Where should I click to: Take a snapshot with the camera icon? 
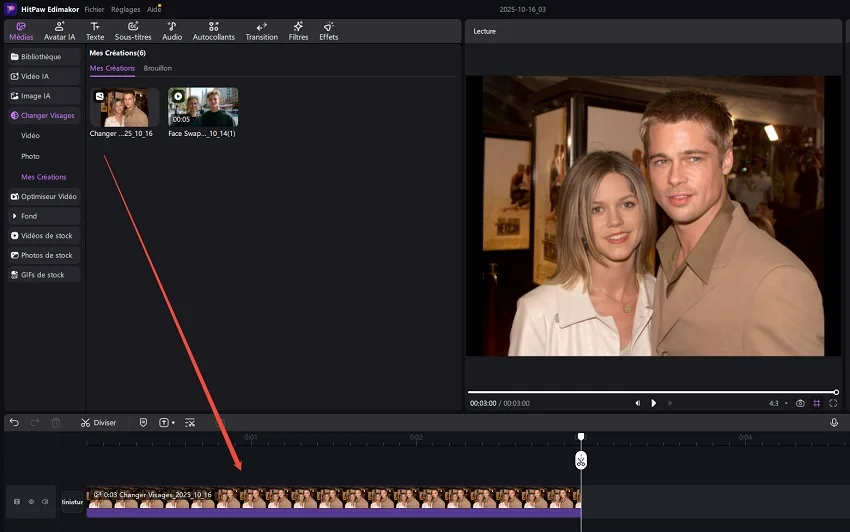coord(800,403)
